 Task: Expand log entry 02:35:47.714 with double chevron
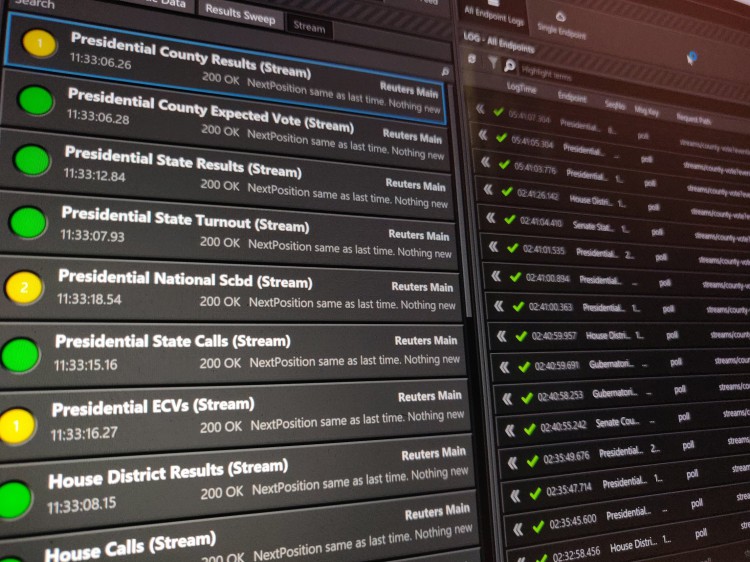(x=515, y=496)
